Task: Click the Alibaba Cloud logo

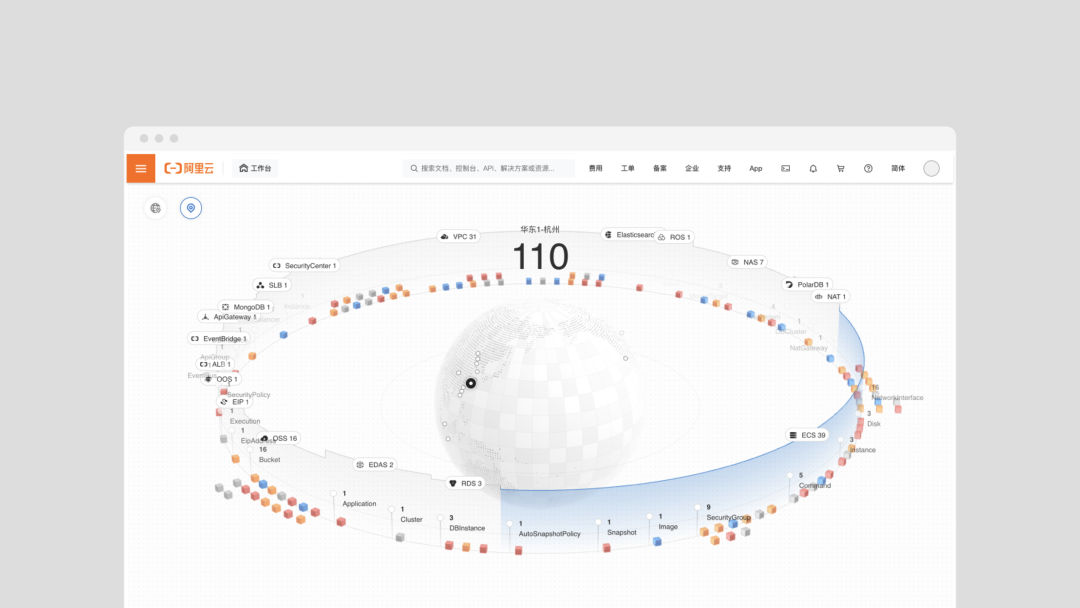Action: [x=189, y=168]
